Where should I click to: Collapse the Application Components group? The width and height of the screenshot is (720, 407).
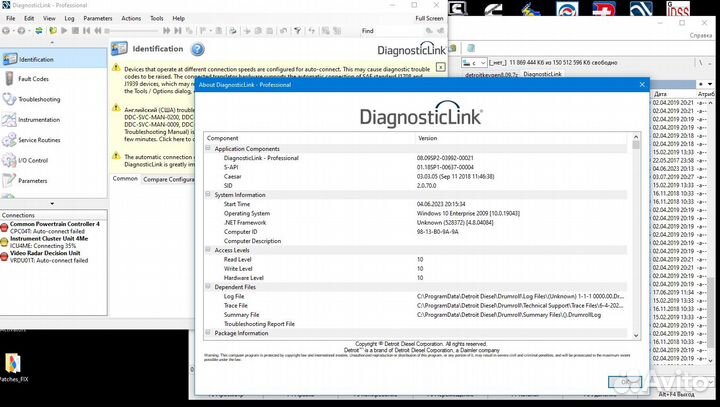pos(209,148)
